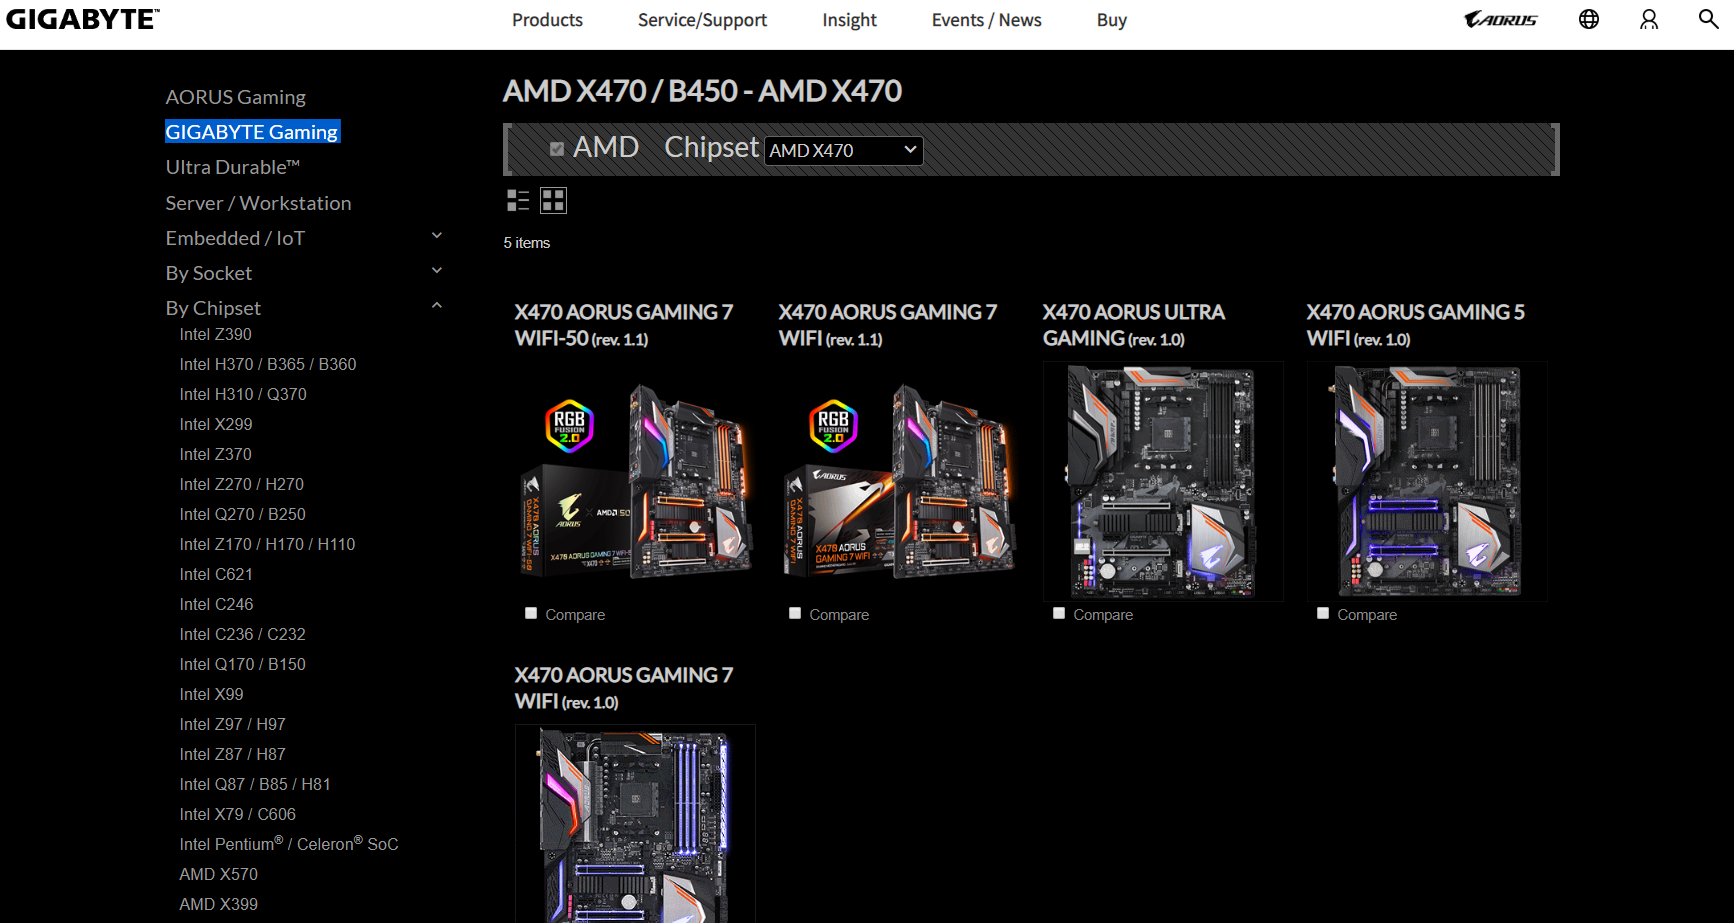Open Embedded / IoT category
1734x923 pixels.
[x=235, y=238]
